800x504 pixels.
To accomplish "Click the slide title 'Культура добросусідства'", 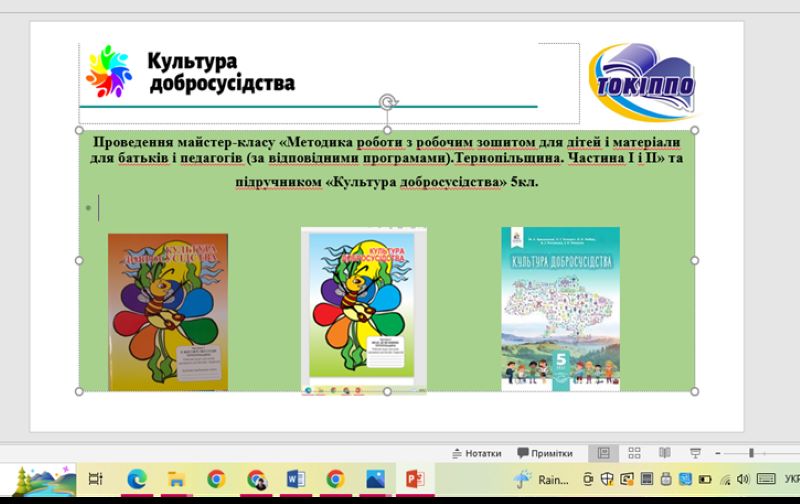I will pyautogui.click(x=221, y=72).
